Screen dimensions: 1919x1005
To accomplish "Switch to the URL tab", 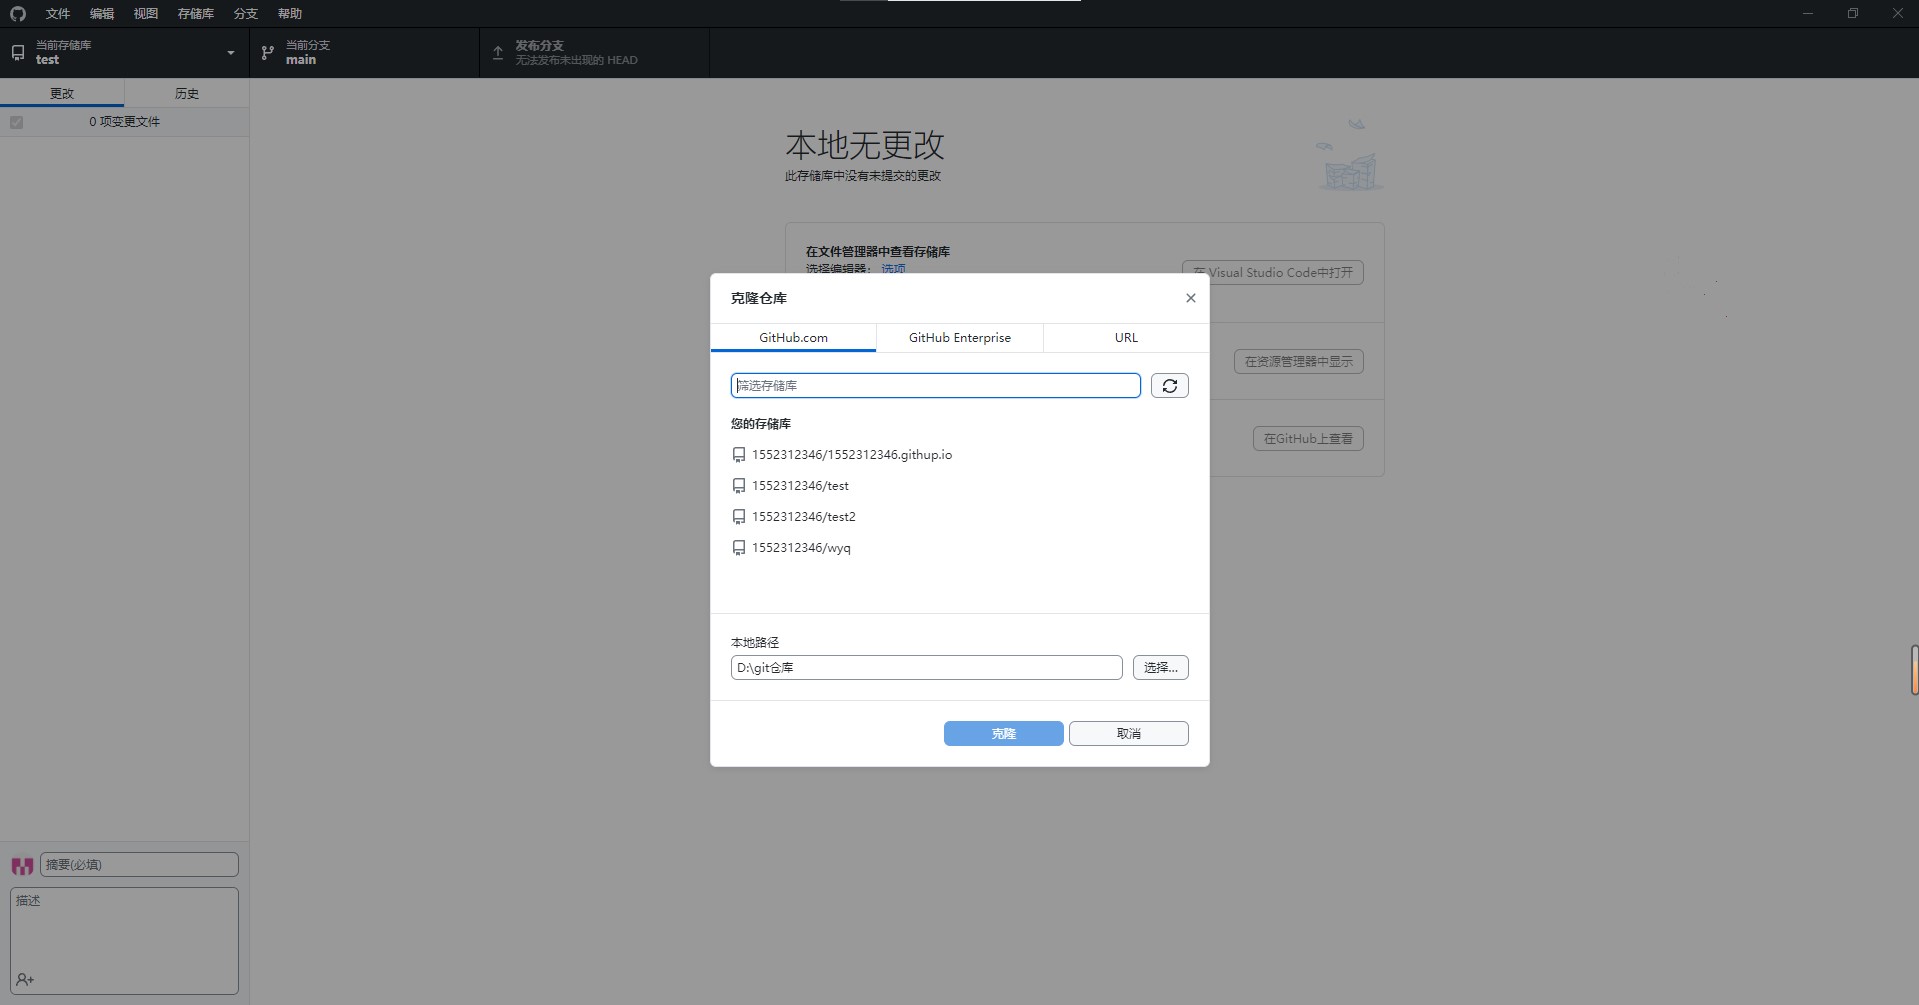I will pyautogui.click(x=1126, y=338).
